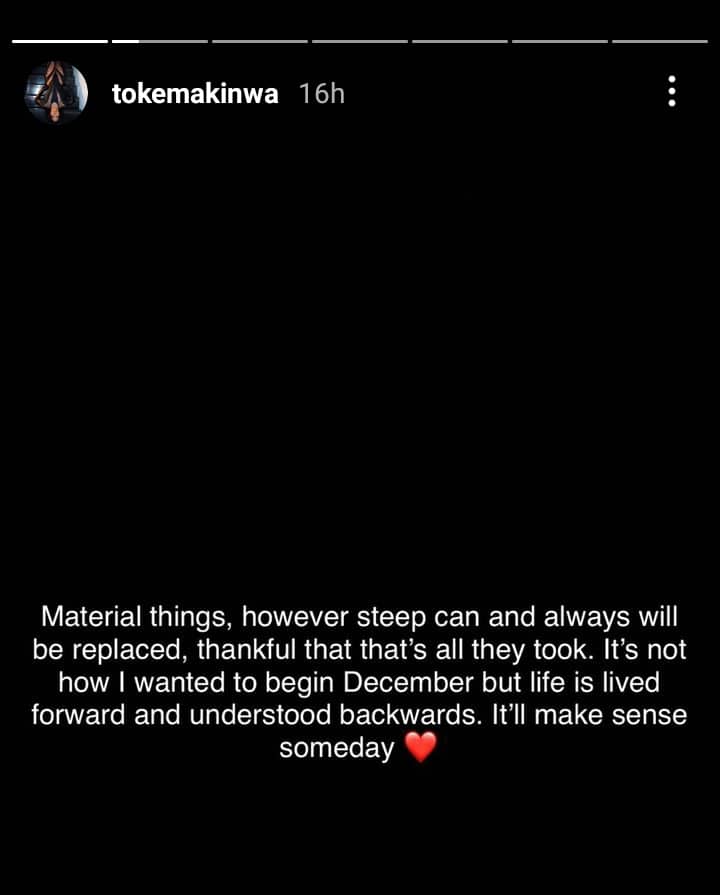Jump to the first story progress segment
The width and height of the screenshot is (720, 895).
[x=60, y=41]
